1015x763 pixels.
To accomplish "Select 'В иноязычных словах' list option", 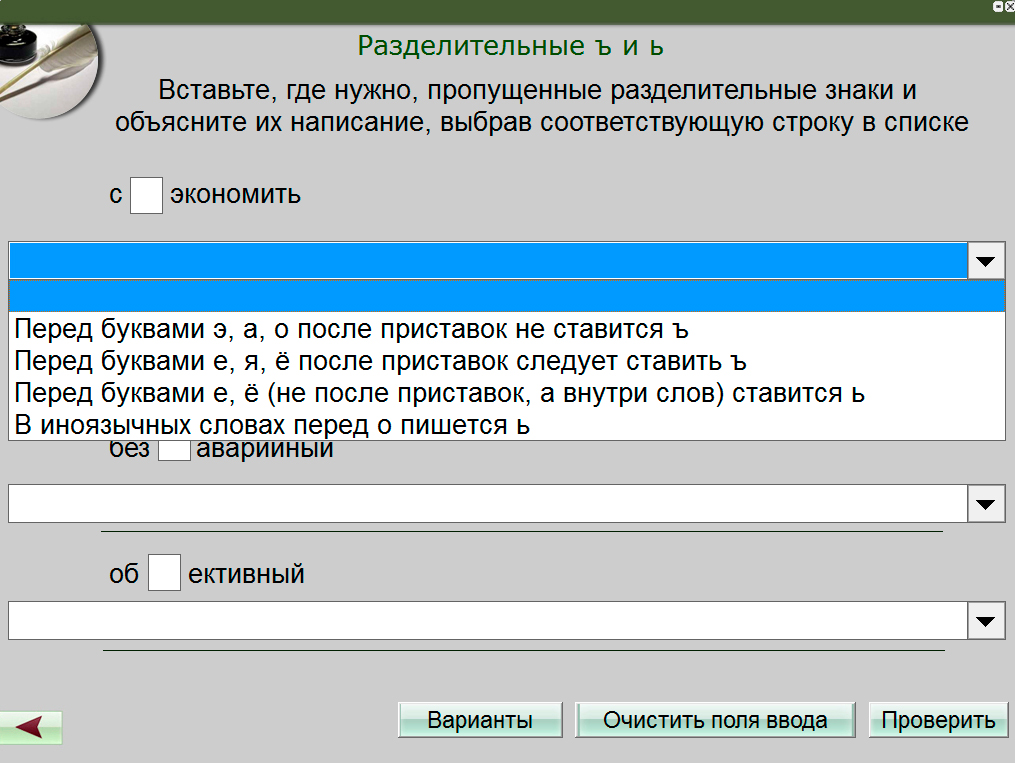I will 271,425.
